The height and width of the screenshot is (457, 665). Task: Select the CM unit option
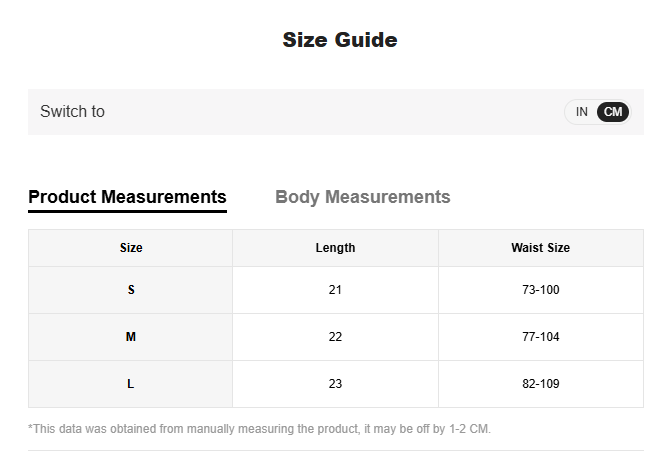point(613,112)
